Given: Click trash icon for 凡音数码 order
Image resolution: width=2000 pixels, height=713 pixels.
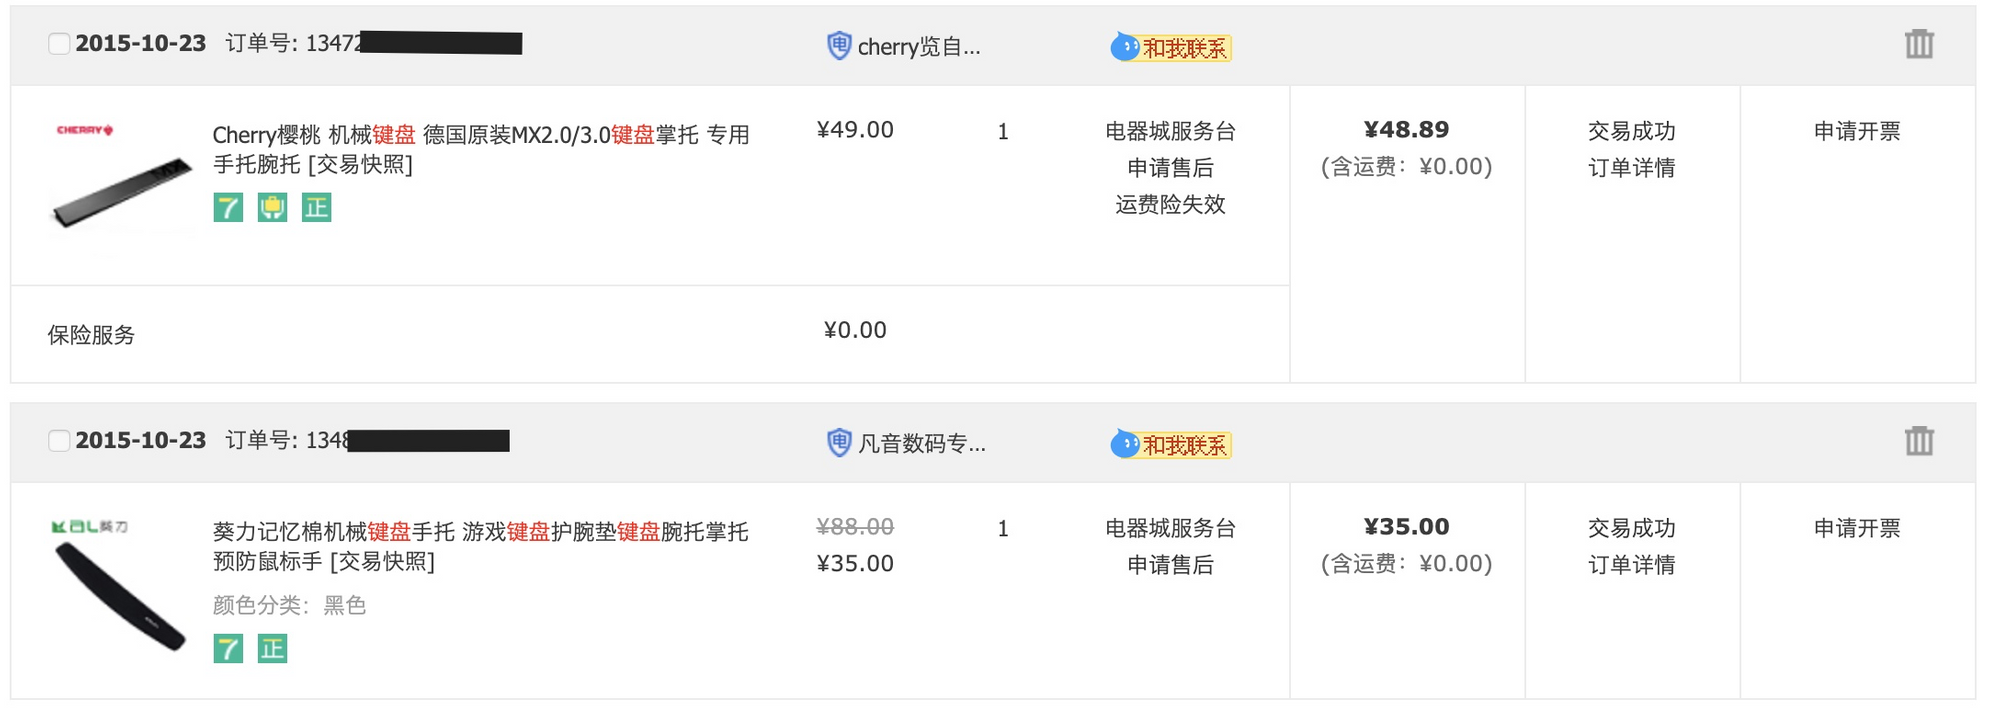Looking at the screenshot, I should (1918, 441).
